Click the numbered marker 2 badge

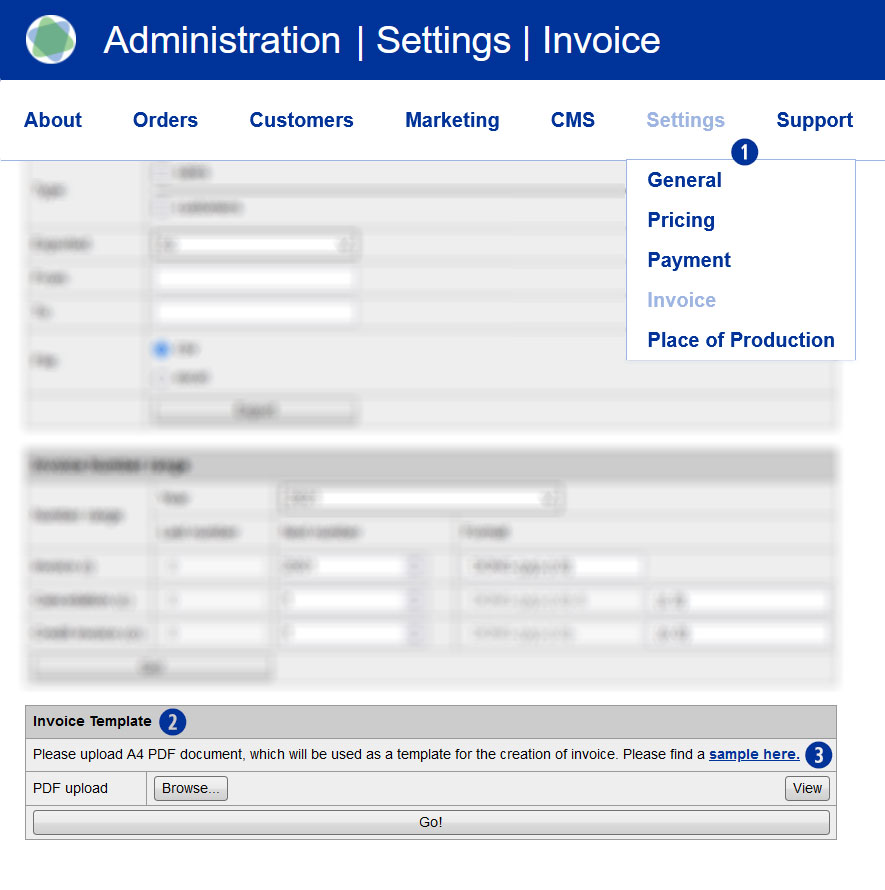tap(173, 721)
